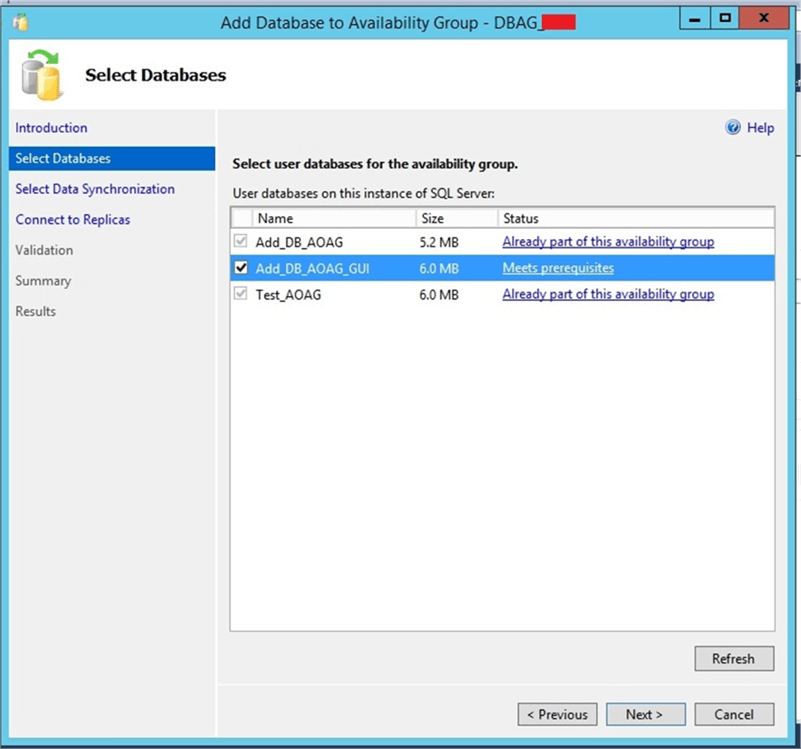Click the wizard database icon in header
The width and height of the screenshot is (801, 749).
point(41,76)
